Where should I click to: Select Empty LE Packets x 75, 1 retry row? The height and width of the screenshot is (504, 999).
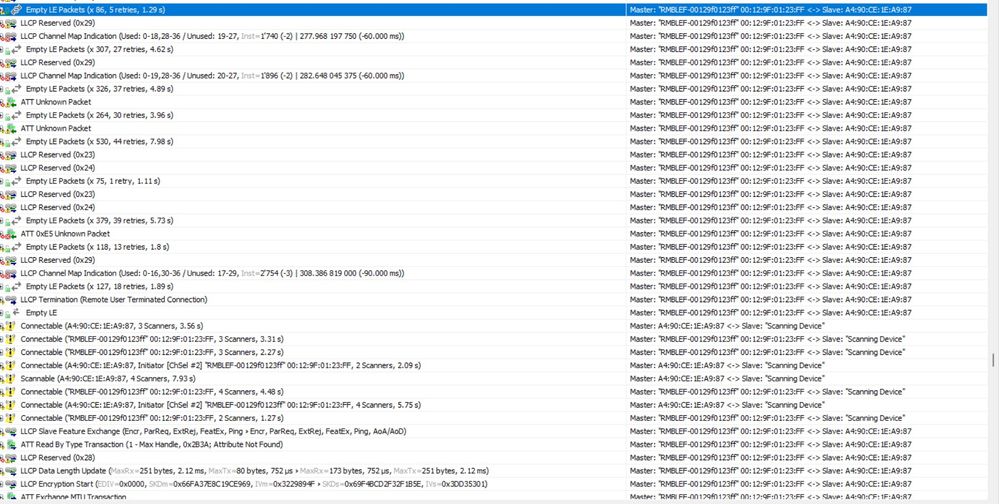click(313, 181)
